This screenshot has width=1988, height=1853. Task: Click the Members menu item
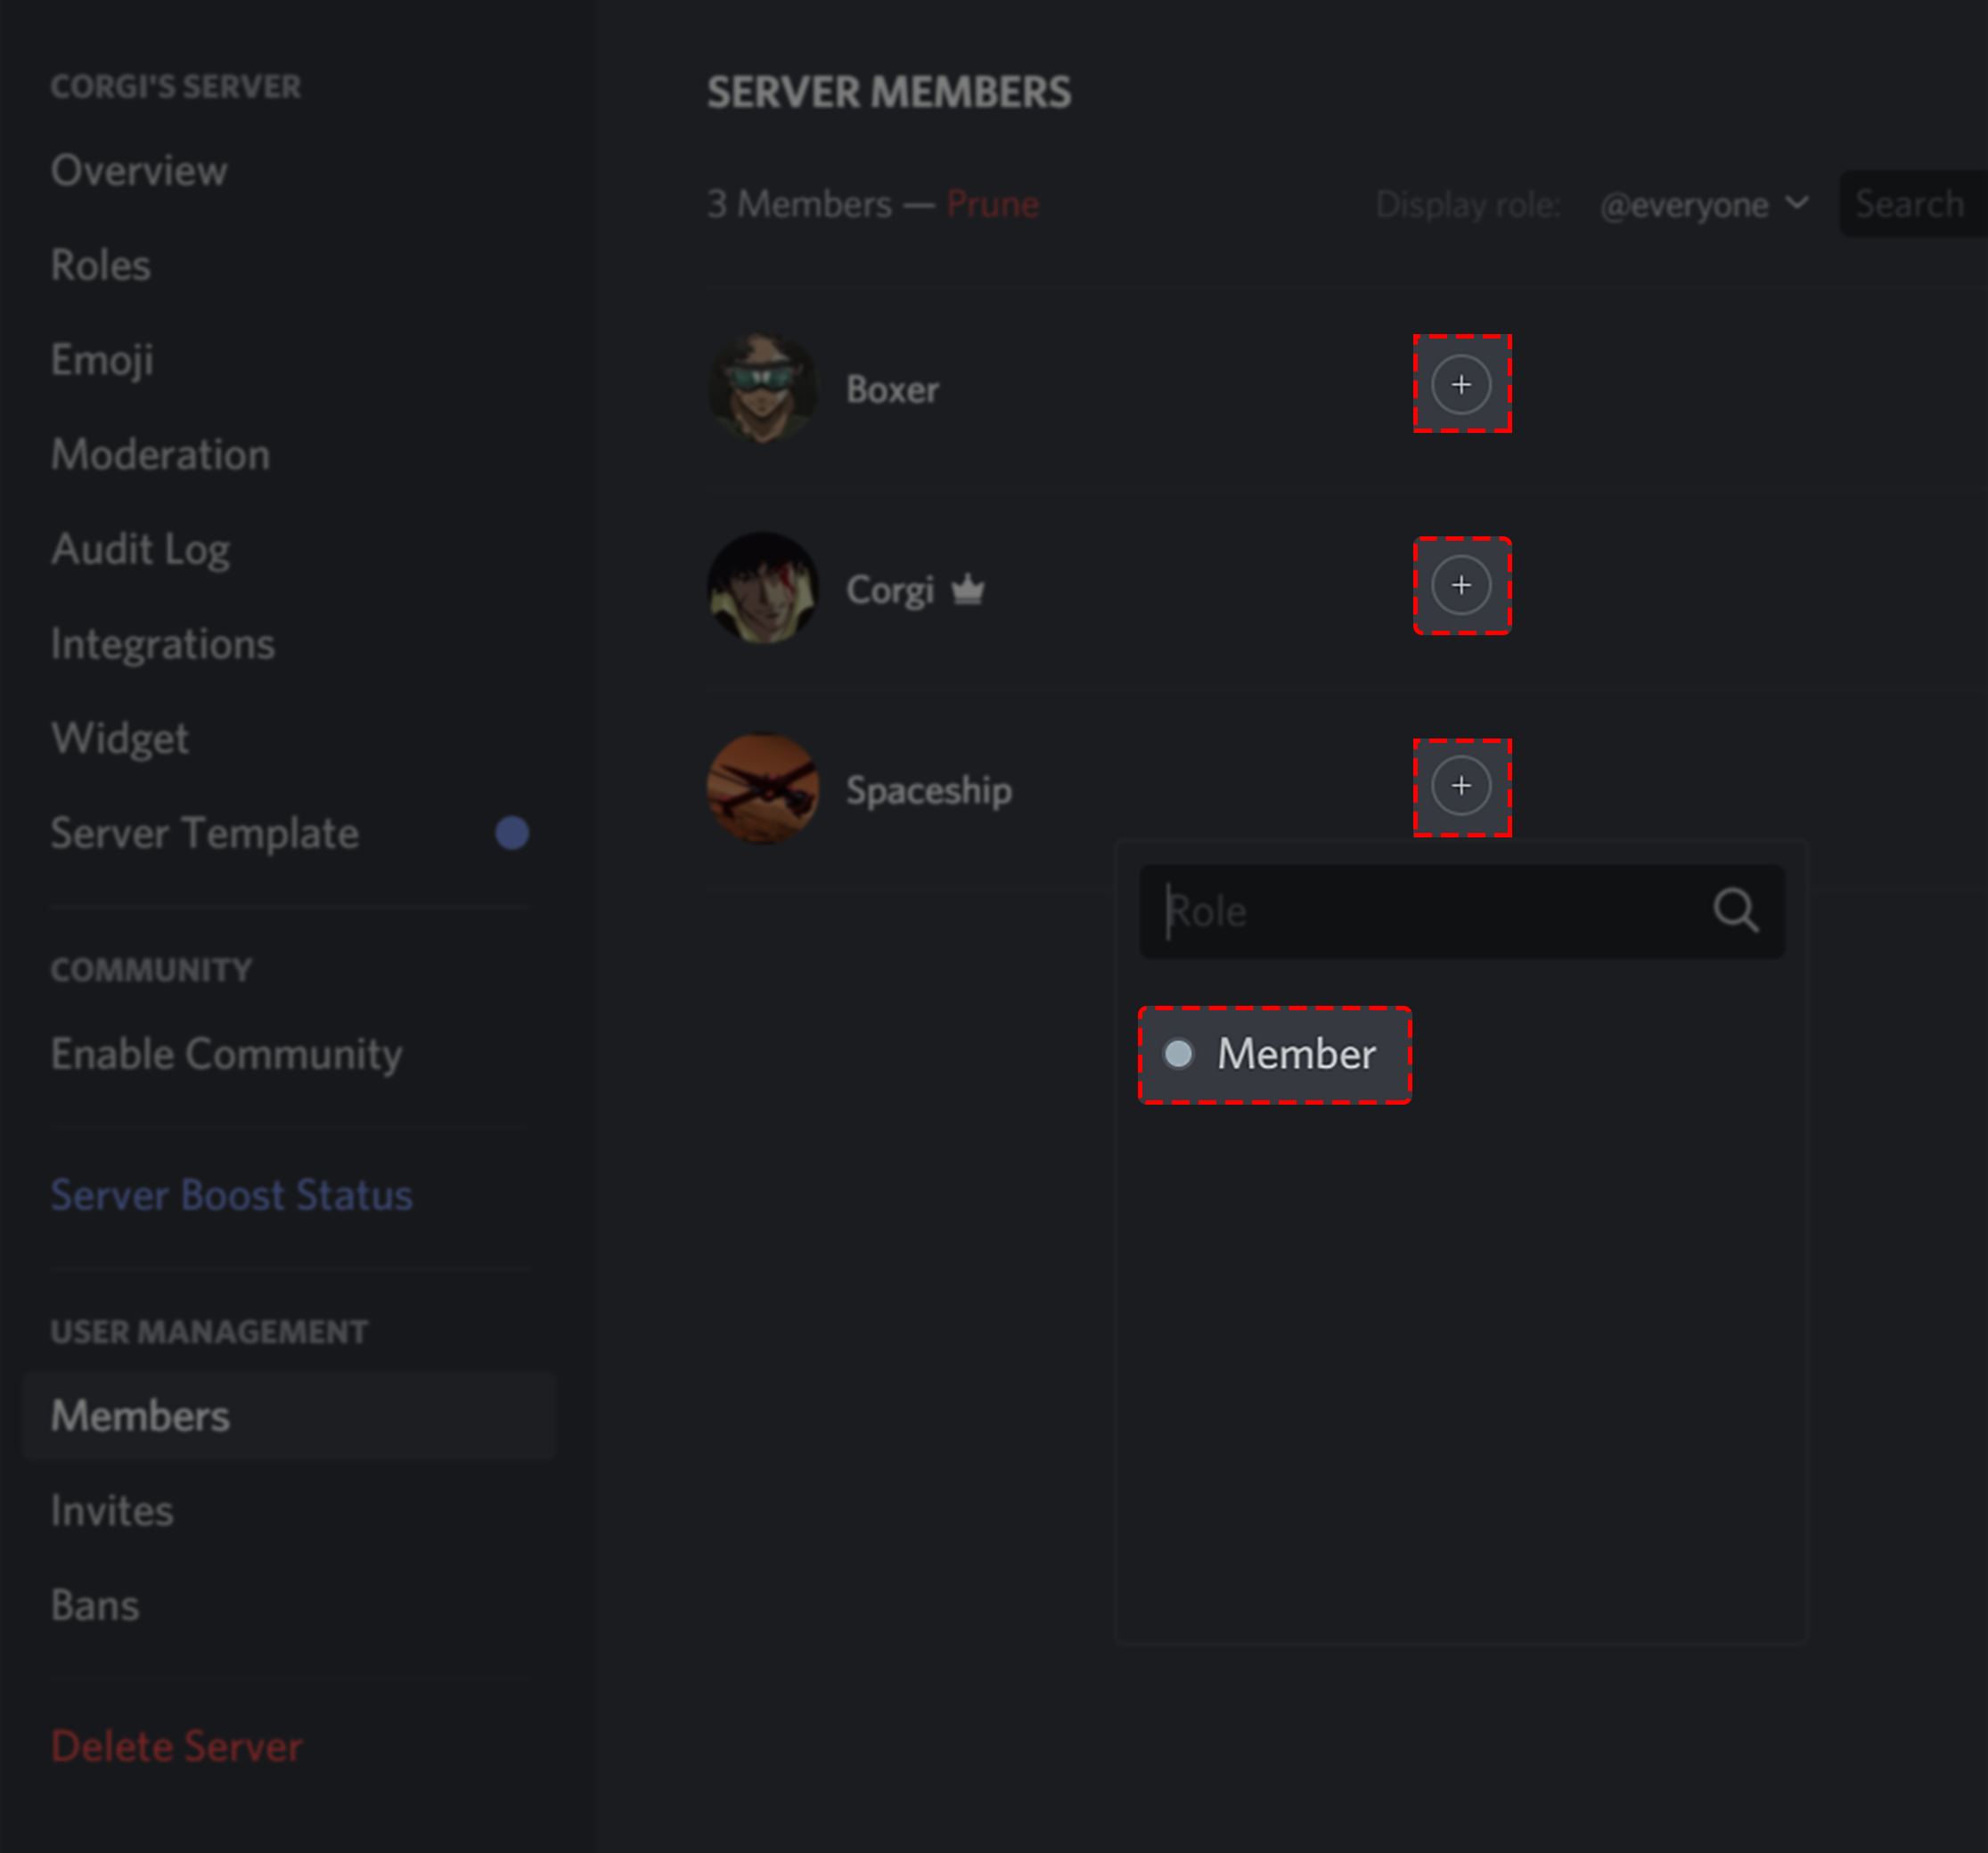(x=139, y=1414)
